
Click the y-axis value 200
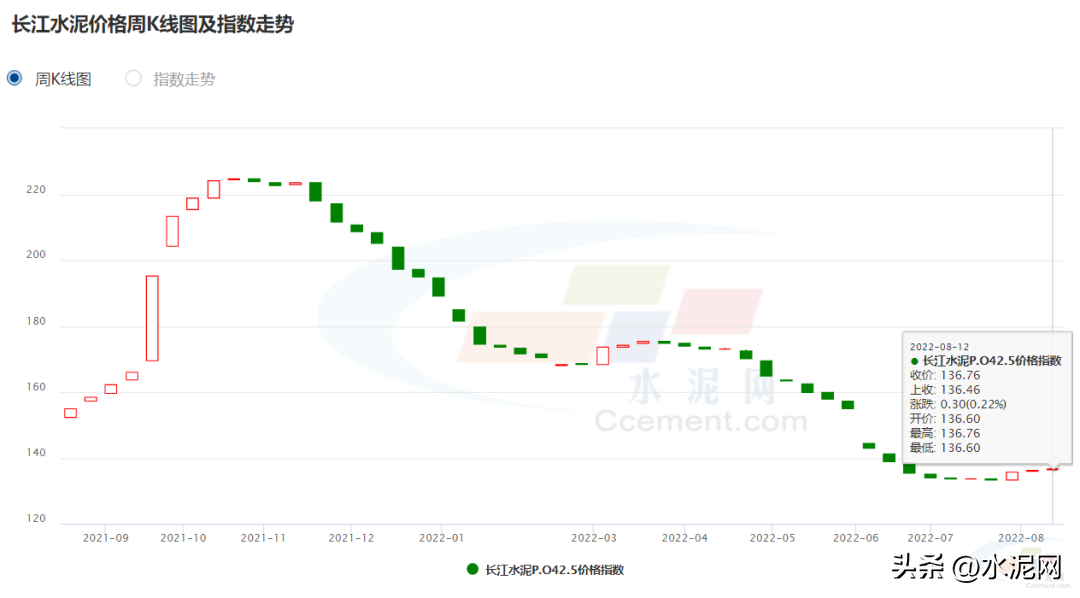point(36,254)
